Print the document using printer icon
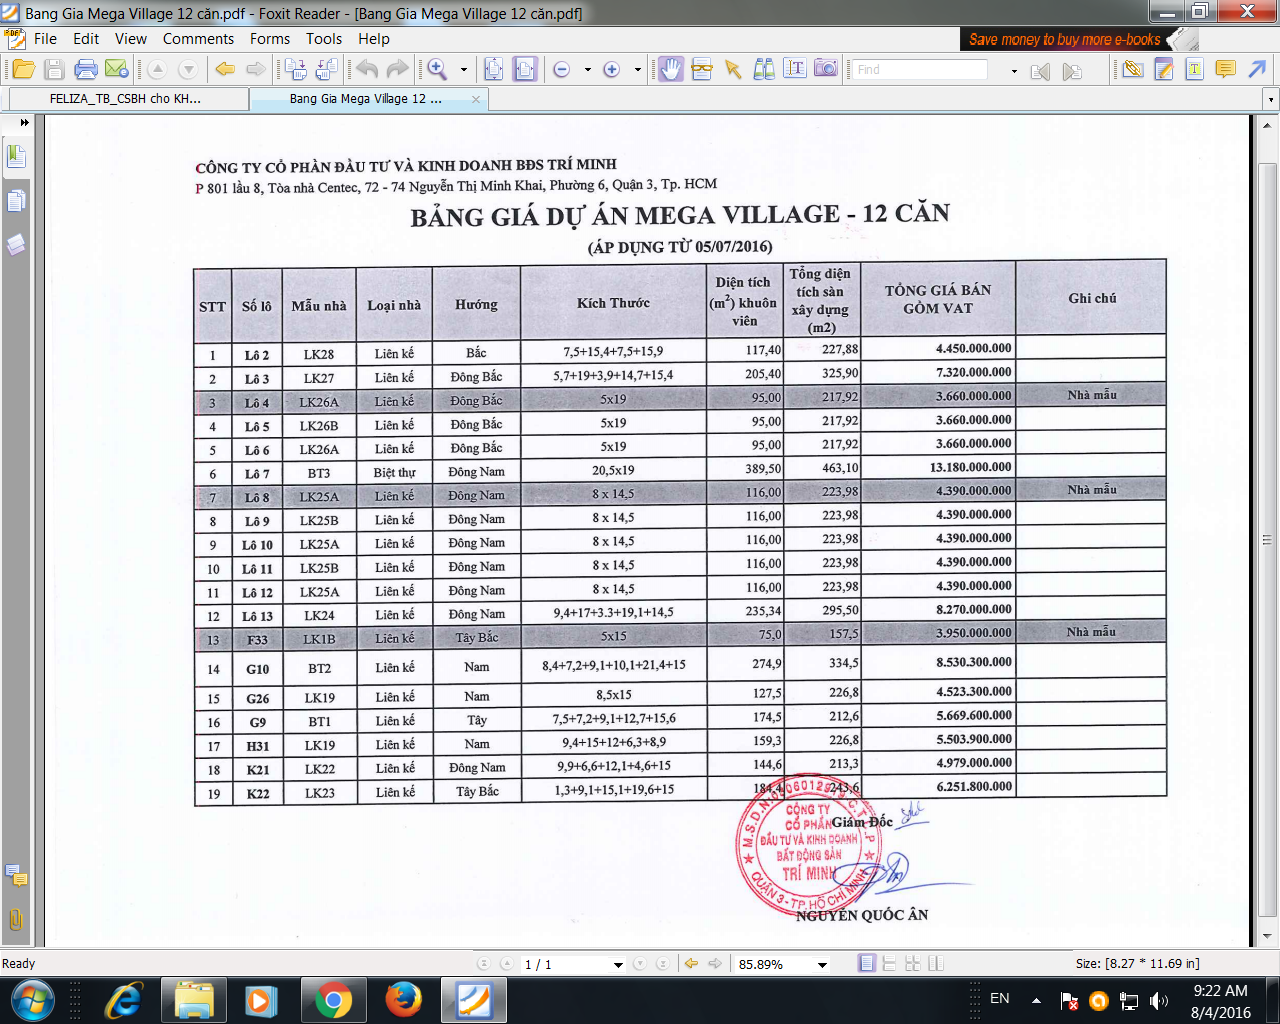This screenshot has height=1024, width=1280. 86,69
